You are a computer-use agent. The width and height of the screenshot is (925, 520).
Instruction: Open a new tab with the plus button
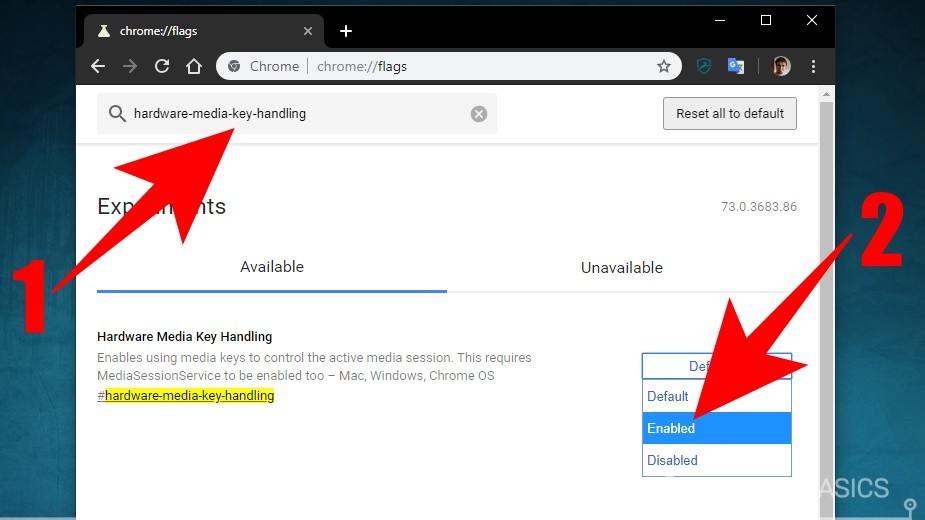346,31
